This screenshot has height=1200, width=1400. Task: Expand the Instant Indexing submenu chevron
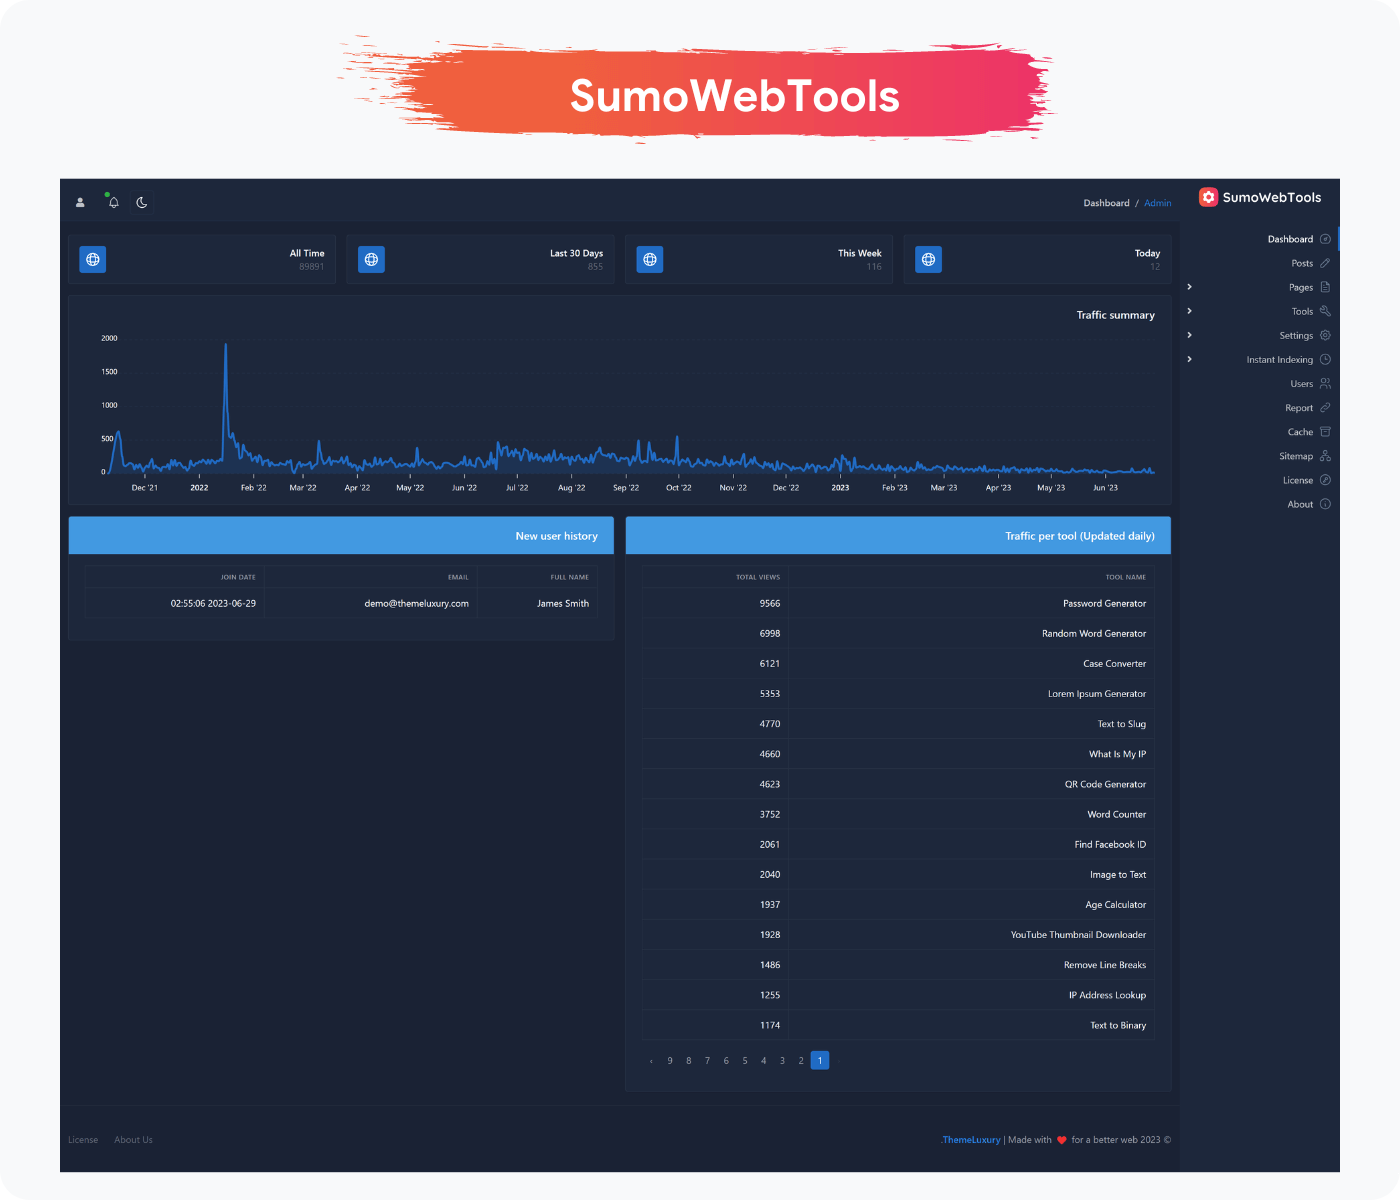pyautogui.click(x=1189, y=359)
